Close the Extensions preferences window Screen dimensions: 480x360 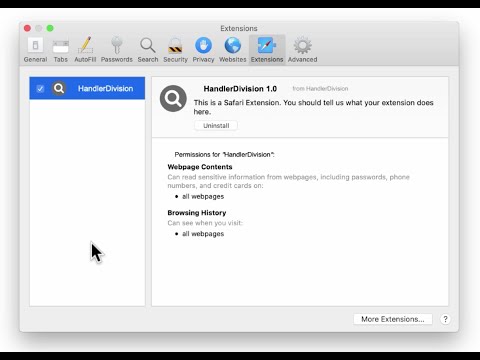[x=27, y=28]
